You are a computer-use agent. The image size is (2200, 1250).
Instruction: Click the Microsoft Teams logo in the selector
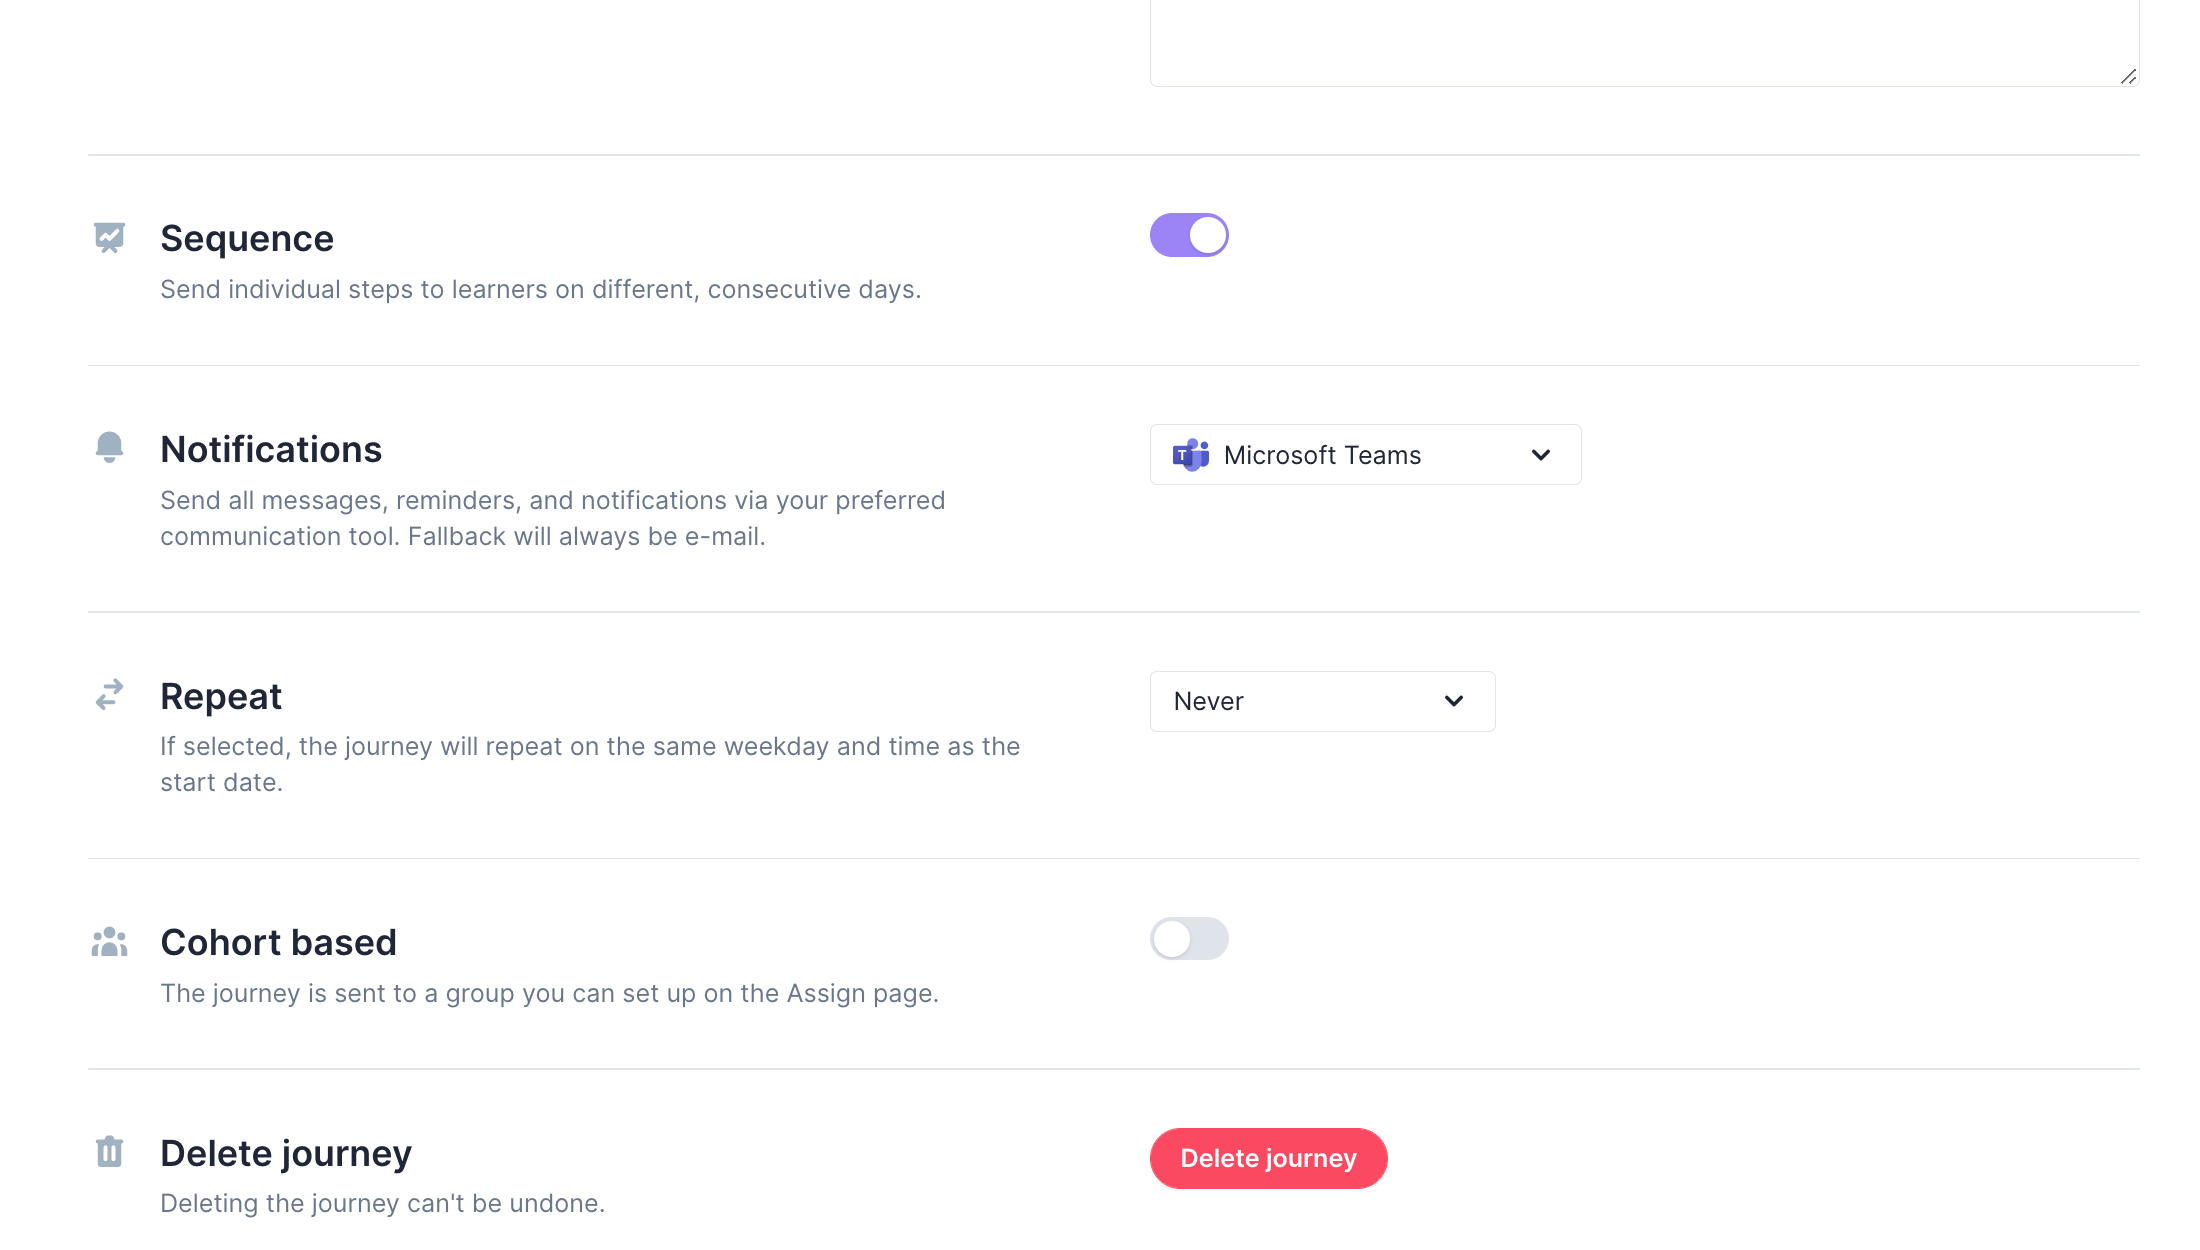1190,454
